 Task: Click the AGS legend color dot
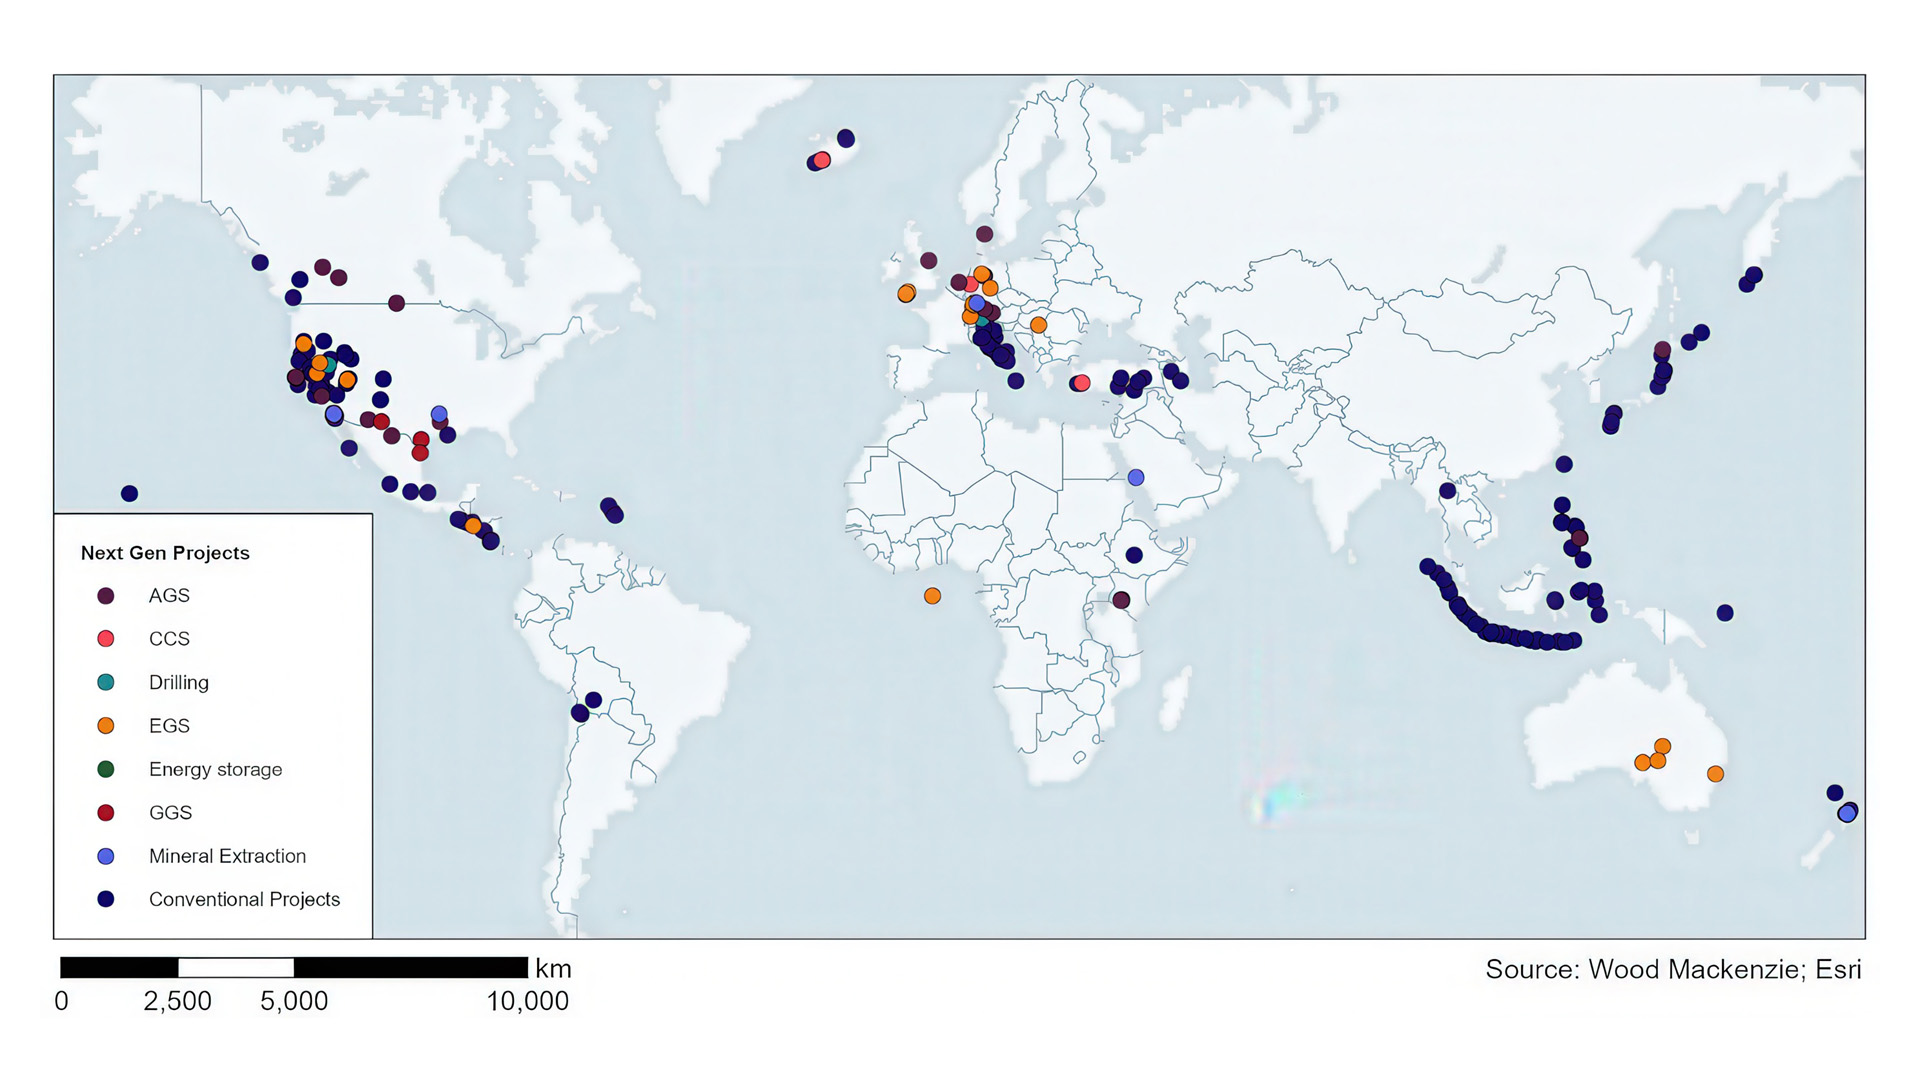pyautogui.click(x=105, y=596)
